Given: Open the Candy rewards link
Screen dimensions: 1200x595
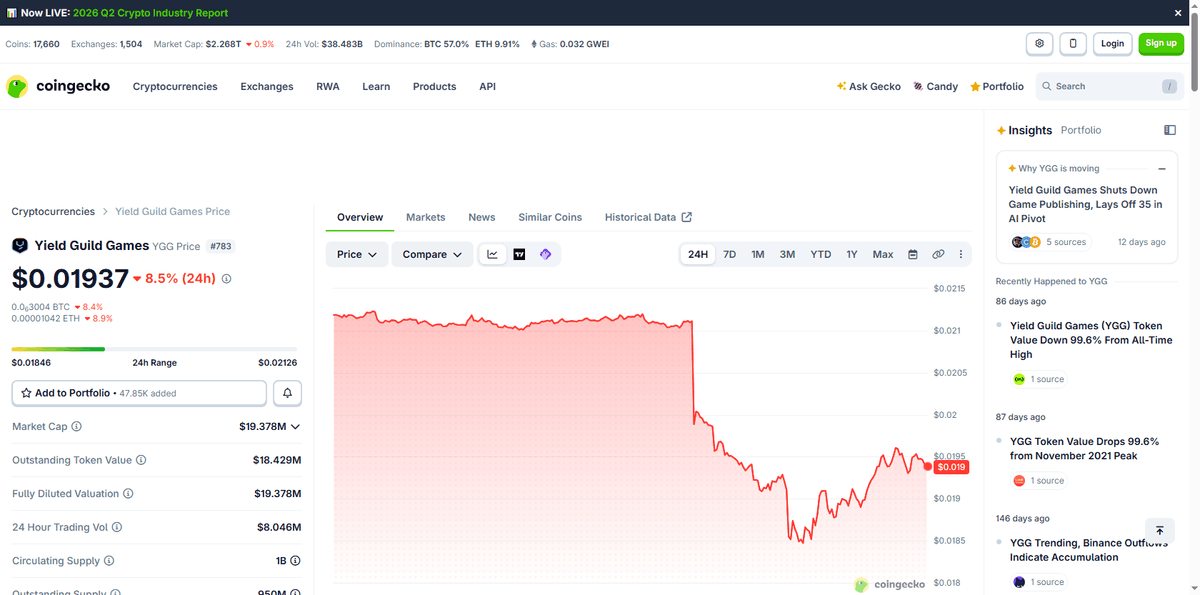Looking at the screenshot, I should 935,87.
